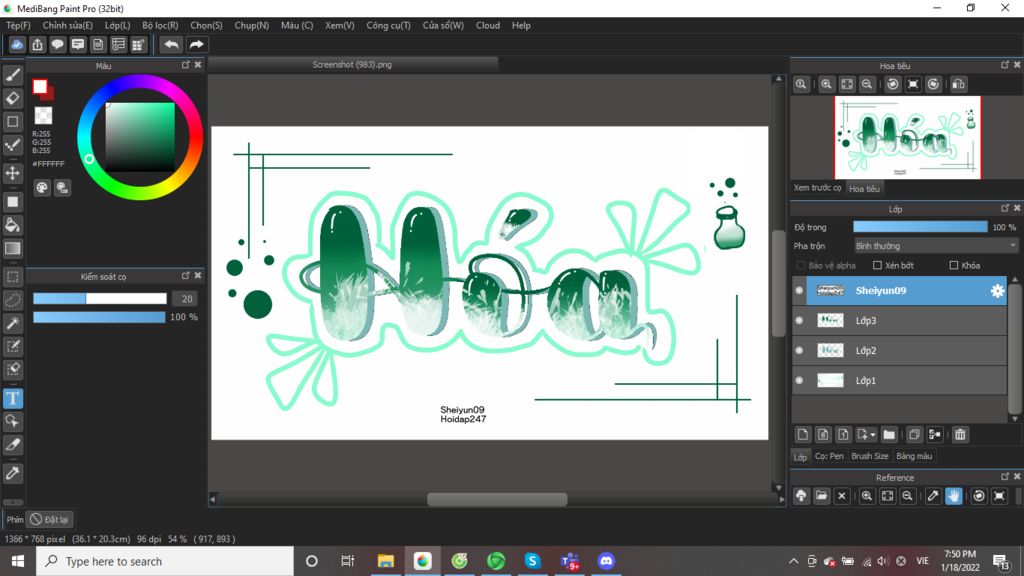Duplicate the layer using the copy icon

[914, 434]
